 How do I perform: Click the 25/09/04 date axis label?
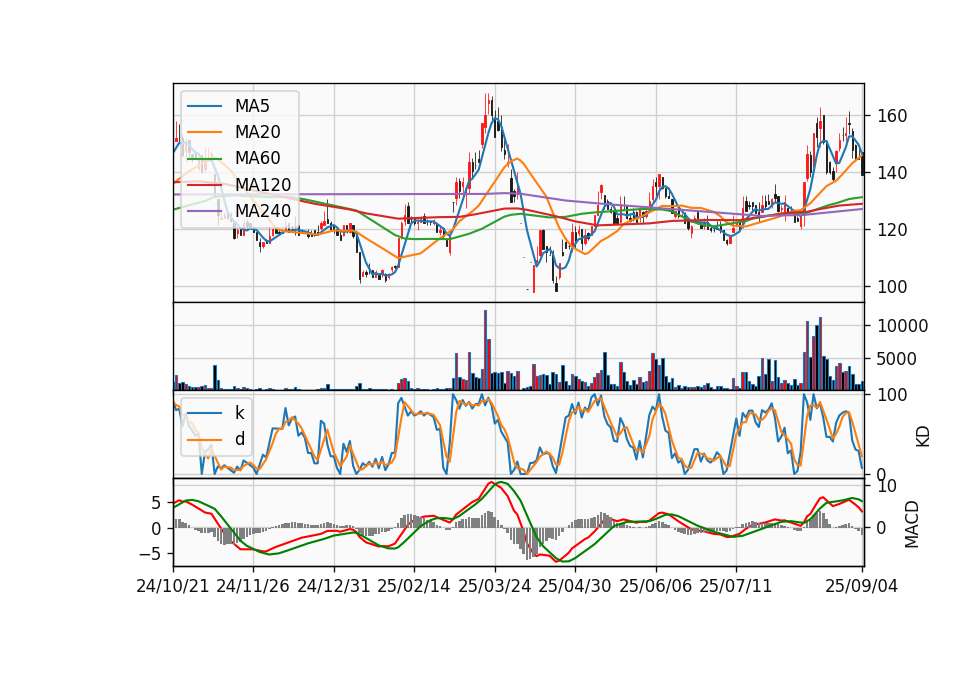pos(861,586)
